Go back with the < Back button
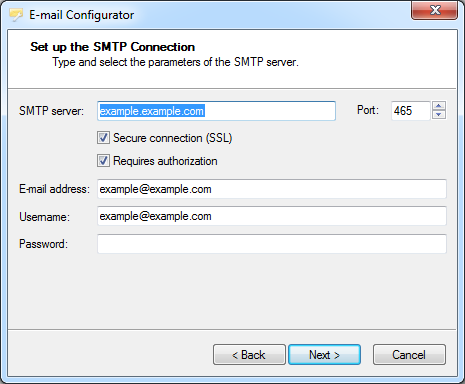465x384 pixels. tap(249, 355)
